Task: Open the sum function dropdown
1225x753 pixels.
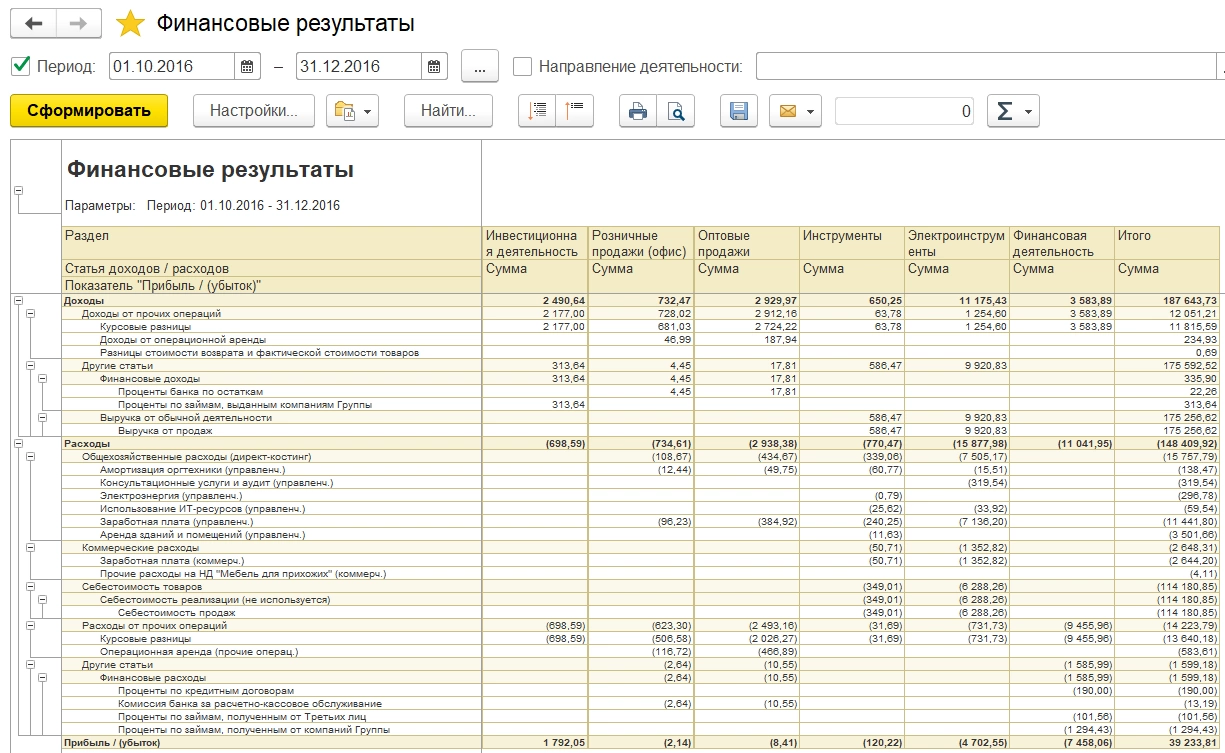Action: [1013, 111]
